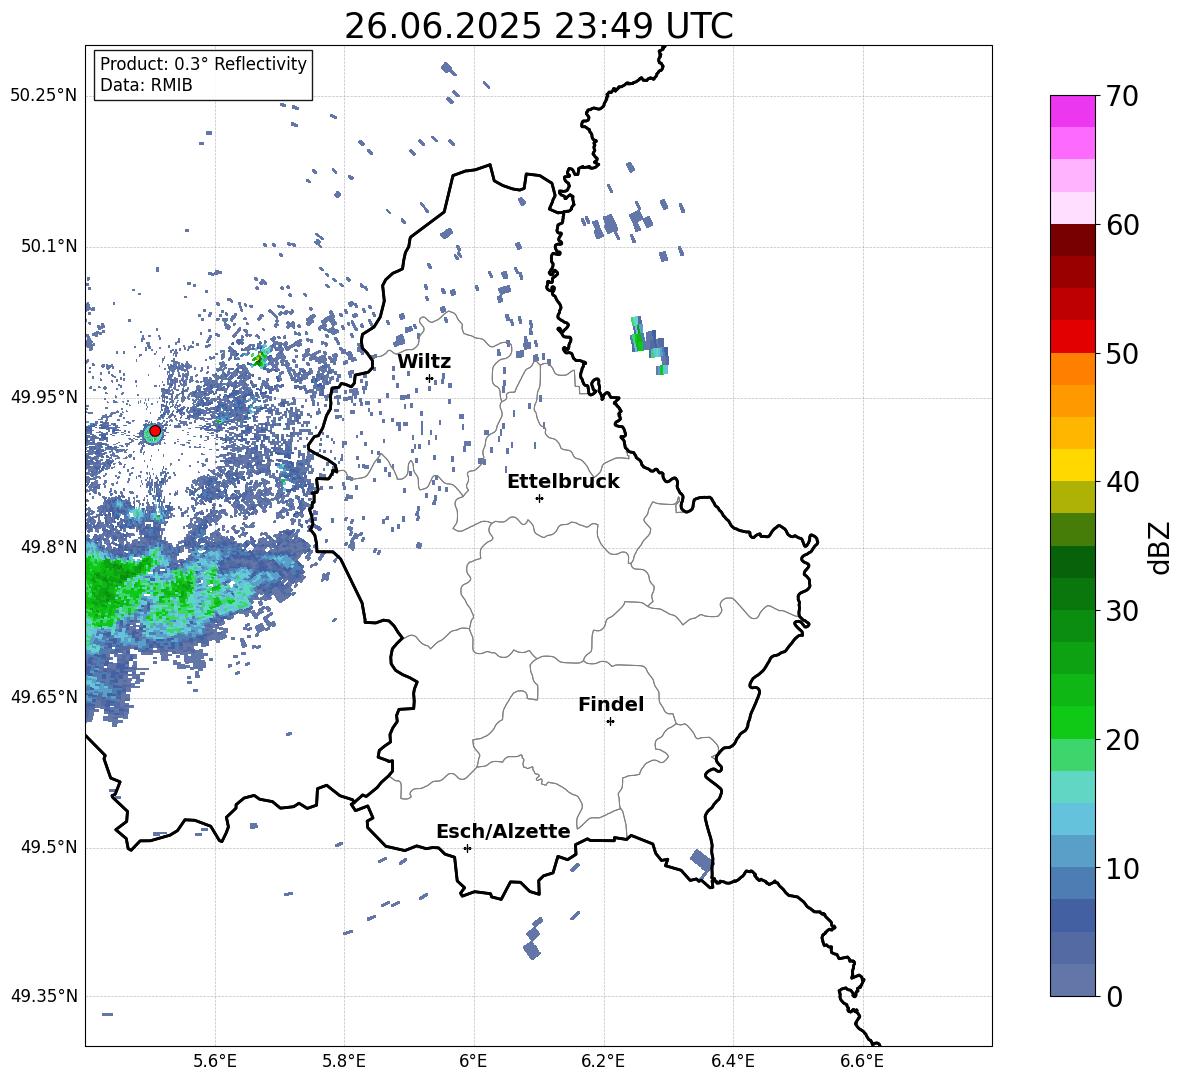Click the 30 colorbar tick label
The image size is (1184, 1081).
(1122, 611)
